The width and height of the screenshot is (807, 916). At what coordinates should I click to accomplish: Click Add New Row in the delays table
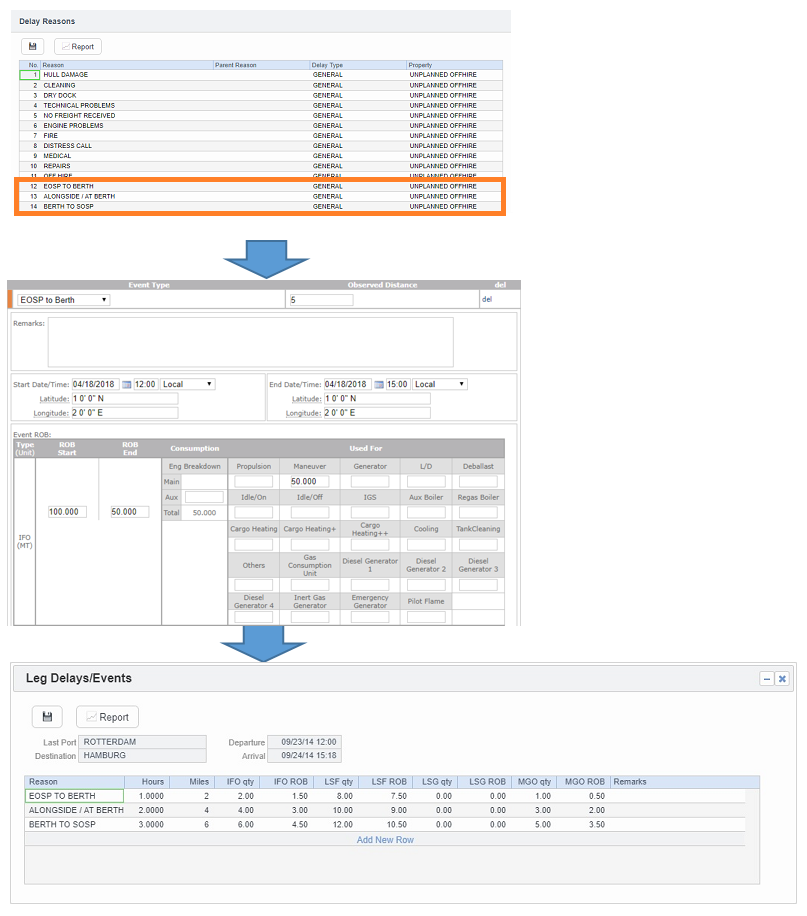(385, 840)
